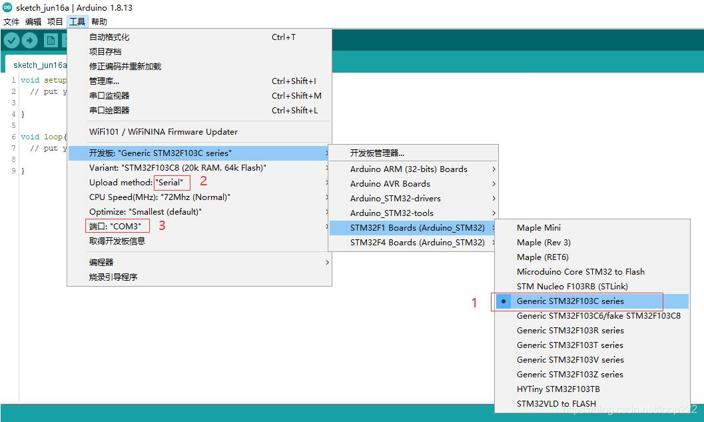
Task: Click the Verify checkmark toolbar icon
Action: click(x=11, y=40)
